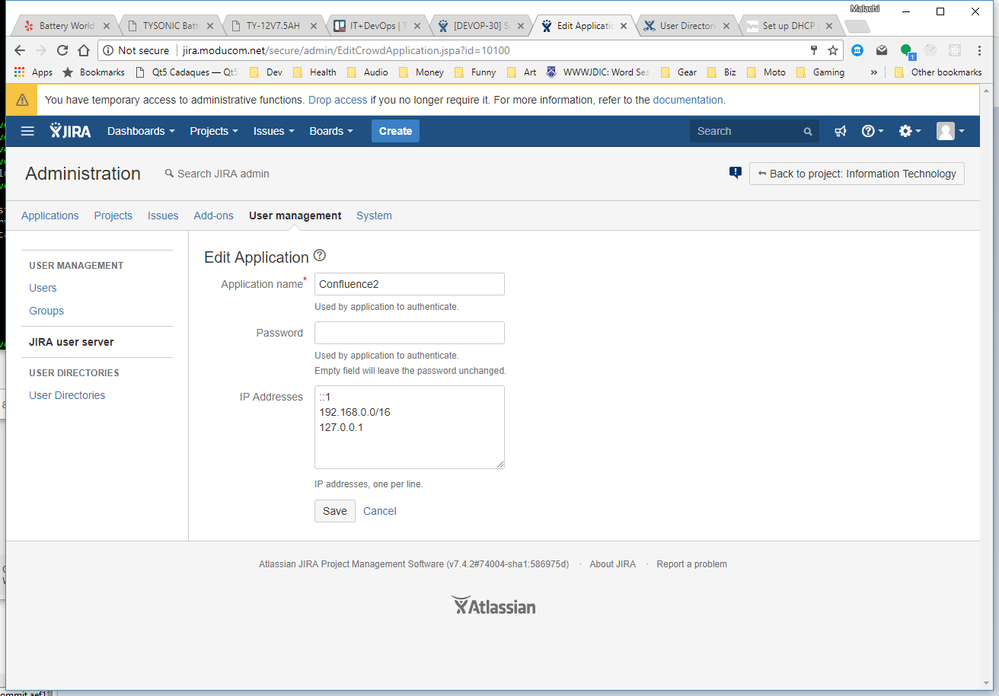Open Groups in the sidebar
This screenshot has height=696, width=999.
click(47, 311)
